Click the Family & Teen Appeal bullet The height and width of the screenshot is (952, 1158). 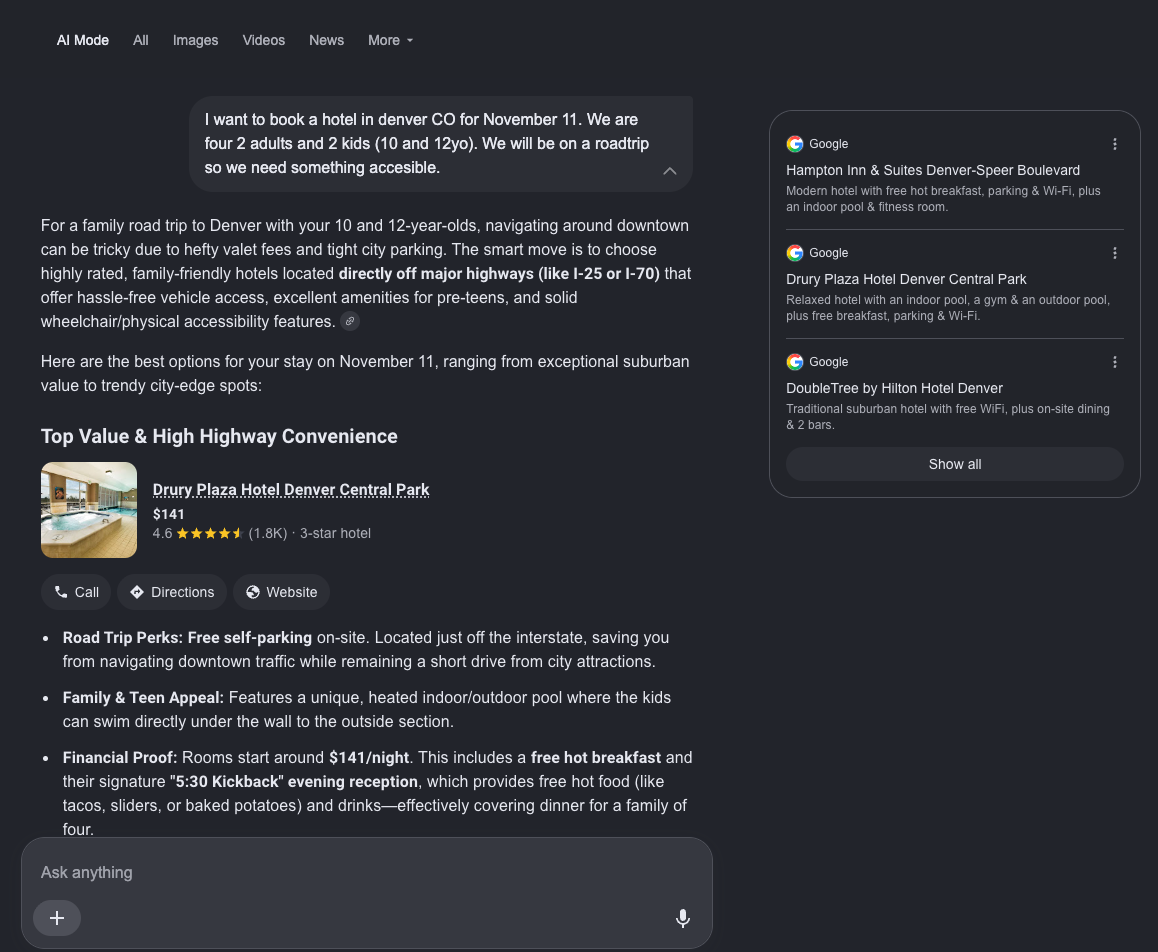[367, 710]
